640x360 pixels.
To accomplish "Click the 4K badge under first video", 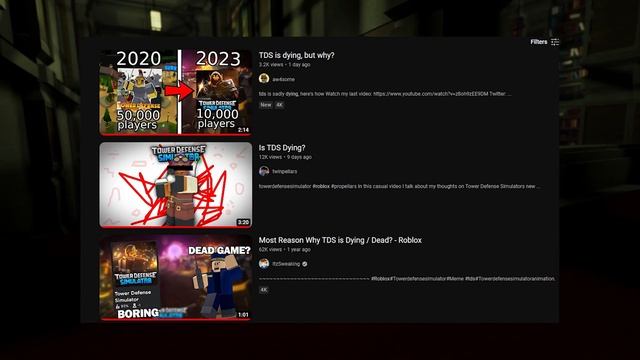I will [279, 105].
